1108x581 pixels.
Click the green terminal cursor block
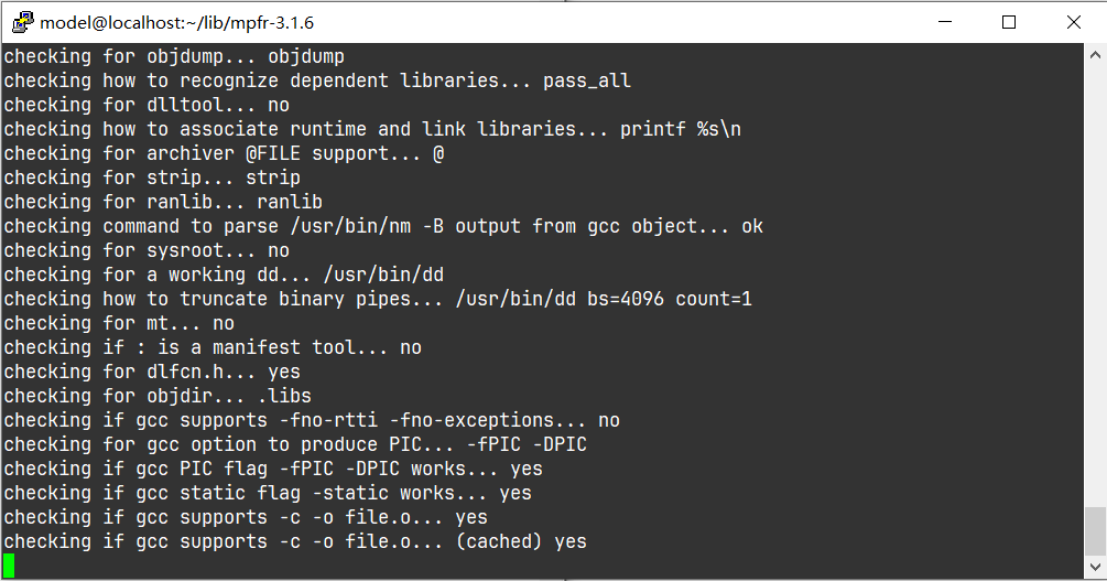click(x=8, y=565)
